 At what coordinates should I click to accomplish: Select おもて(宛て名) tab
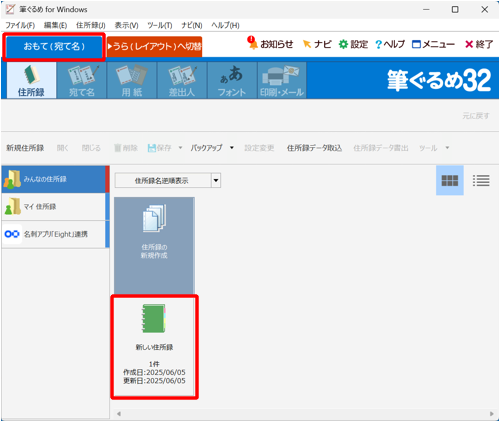tap(54, 47)
